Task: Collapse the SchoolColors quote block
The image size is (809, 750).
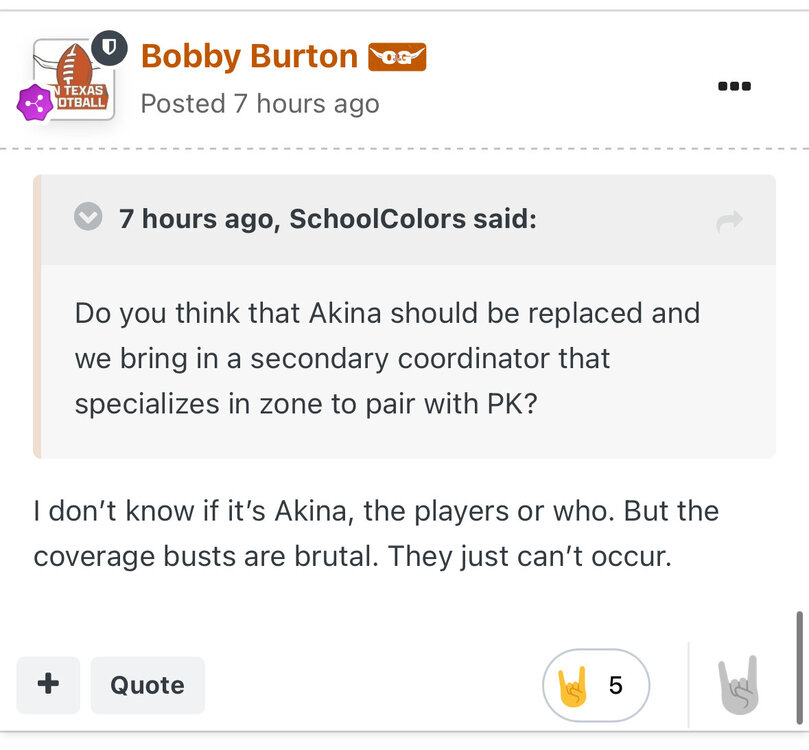Action: [x=88, y=217]
